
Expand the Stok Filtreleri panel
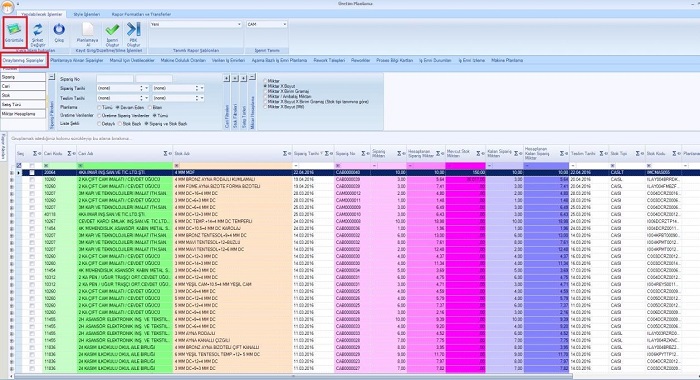point(235,78)
